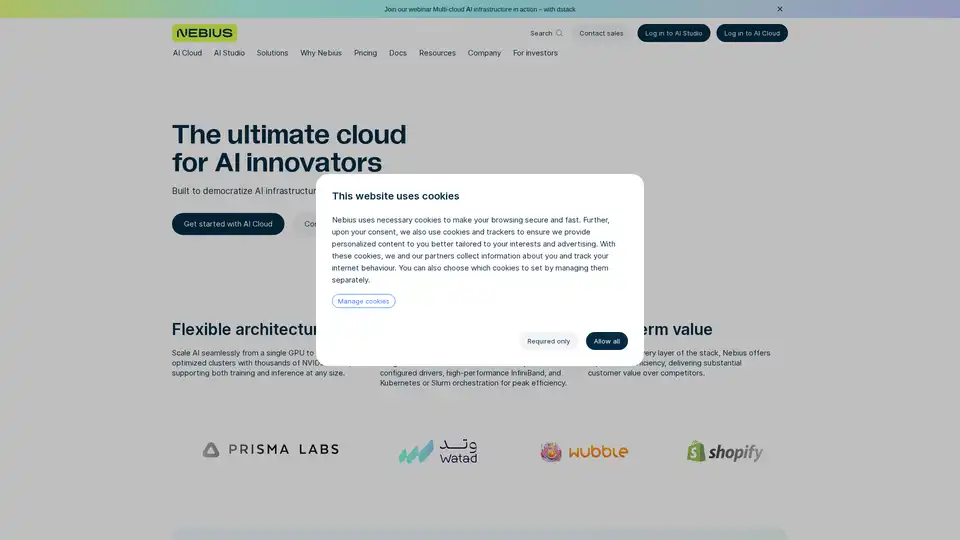
Task: Click Log in to AI Studio
Action: pyautogui.click(x=673, y=33)
